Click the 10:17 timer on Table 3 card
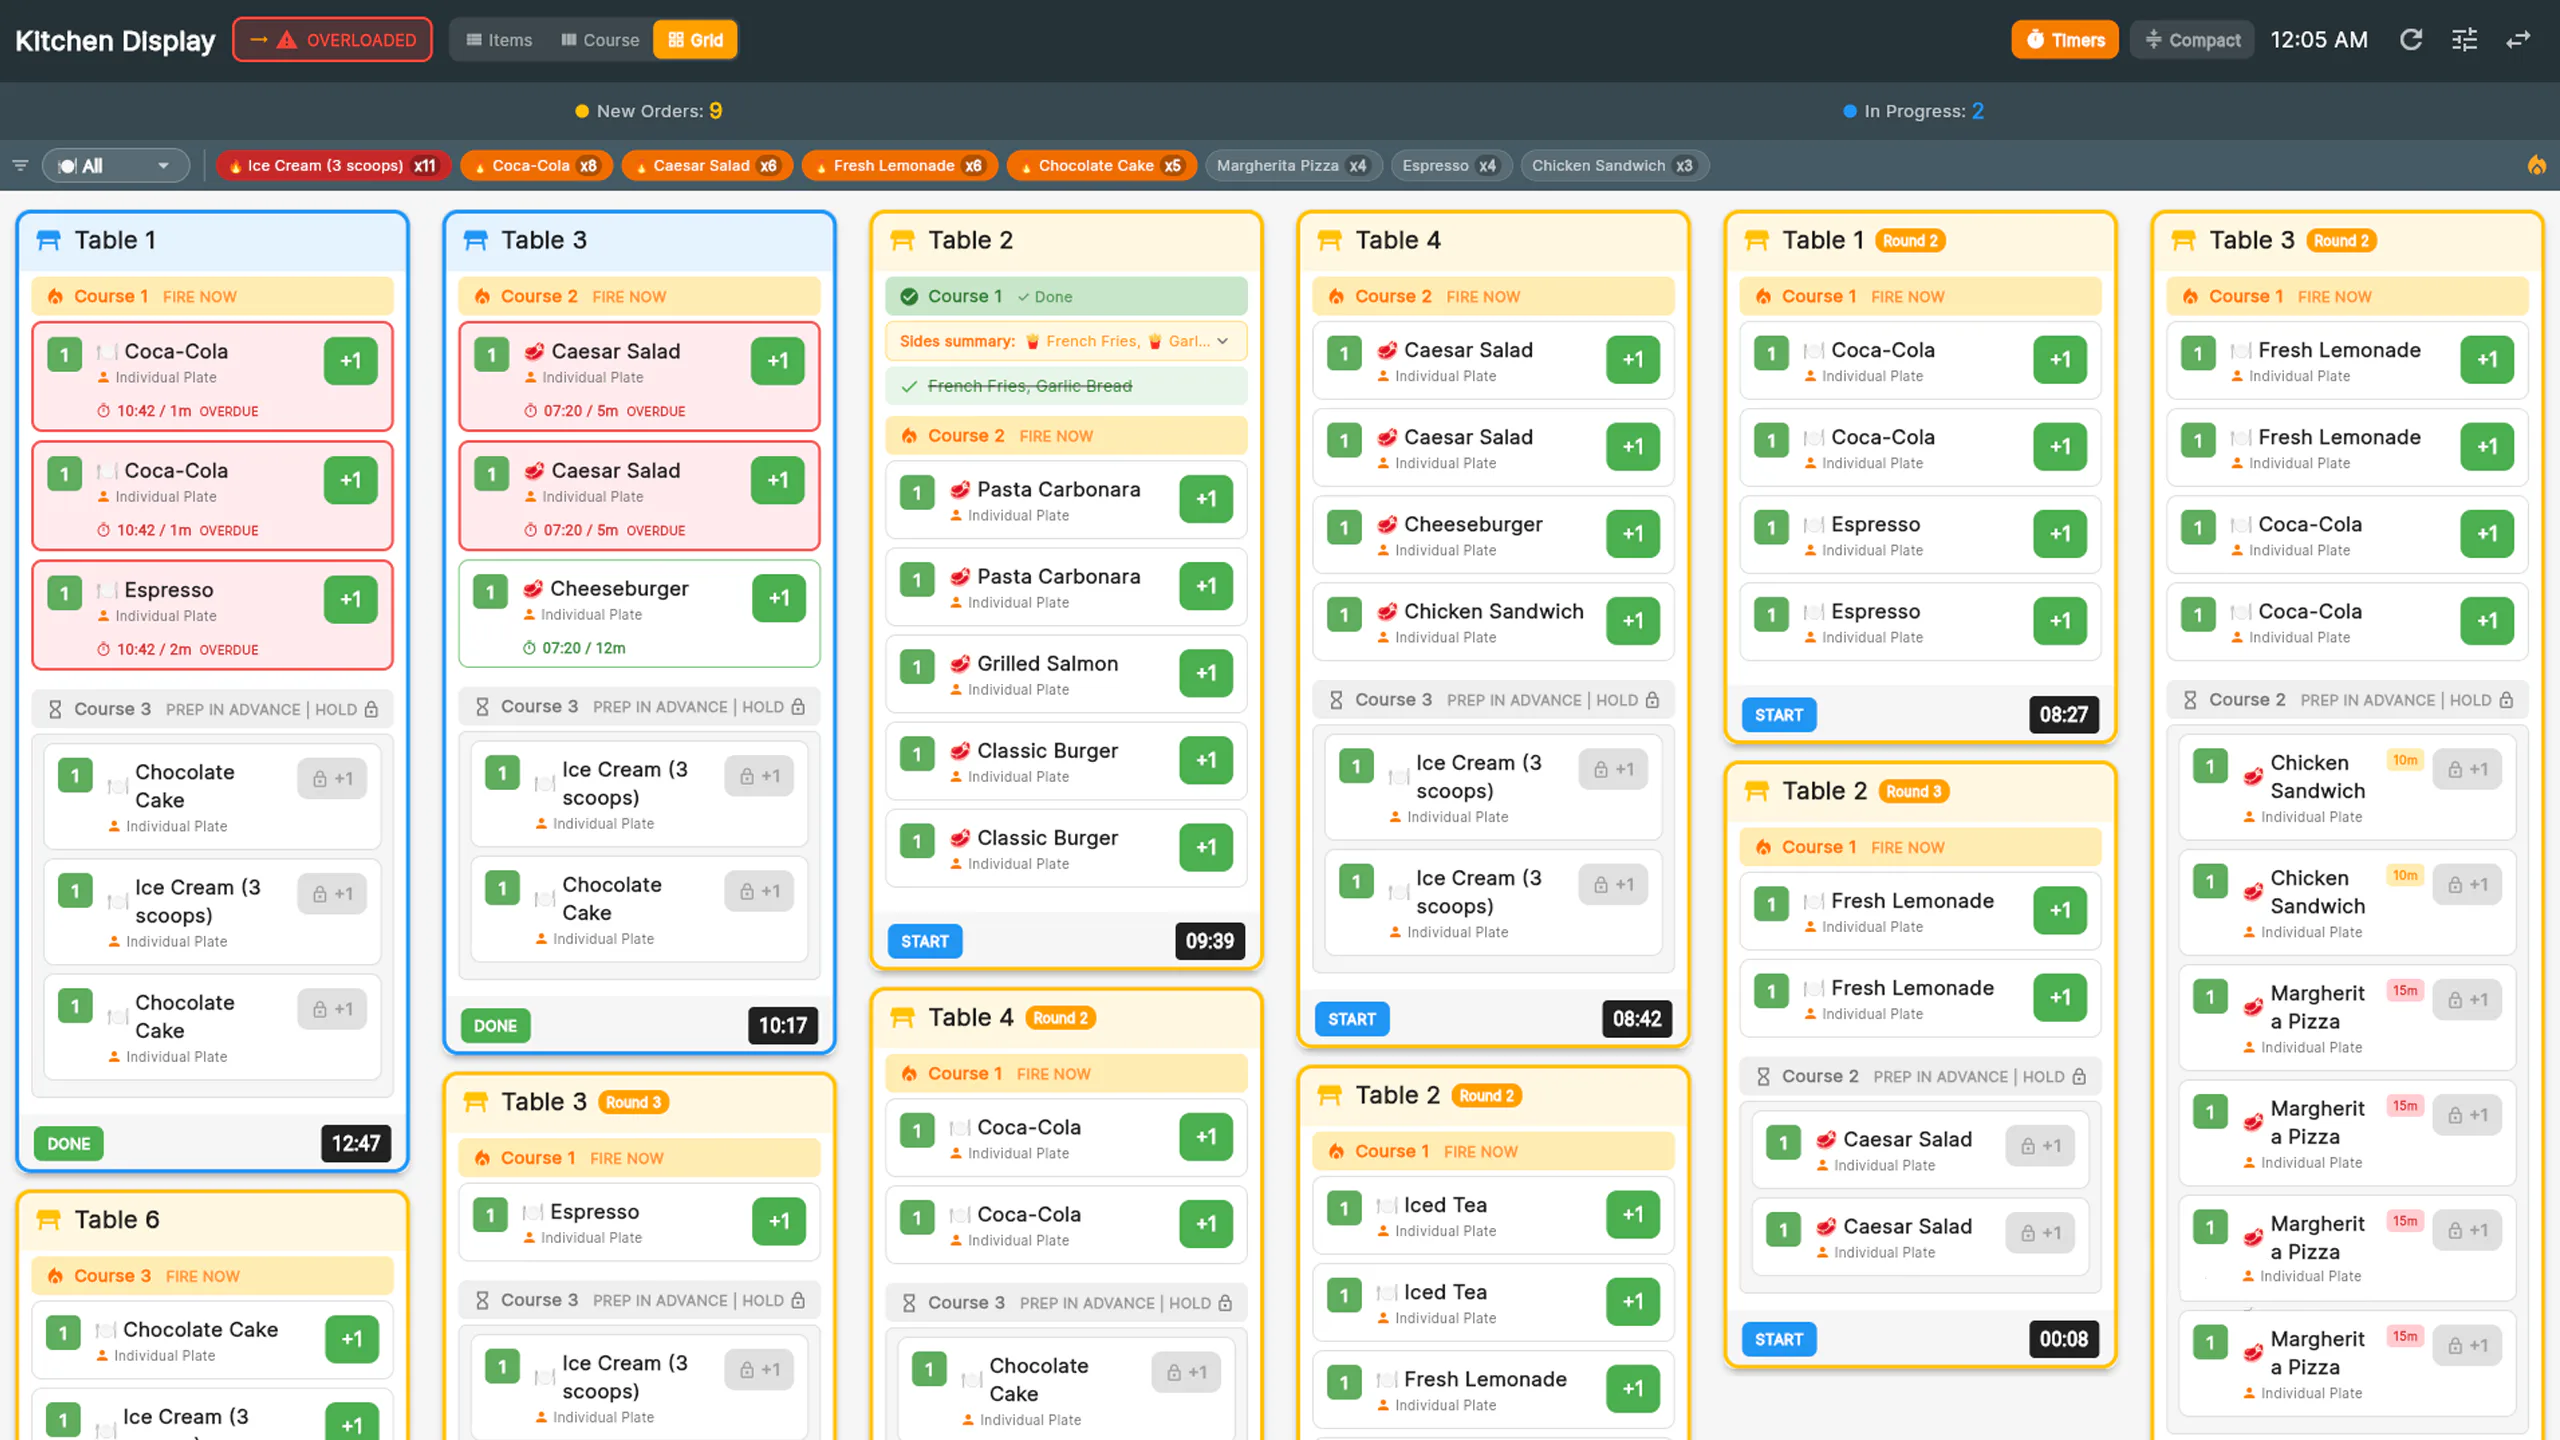The image size is (2560, 1440). tap(783, 1025)
